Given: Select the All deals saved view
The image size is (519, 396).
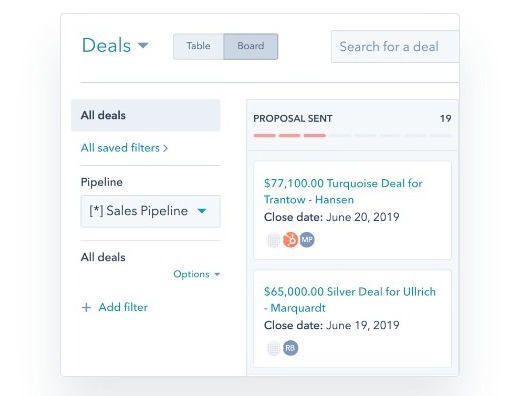Looking at the screenshot, I should pos(145,115).
